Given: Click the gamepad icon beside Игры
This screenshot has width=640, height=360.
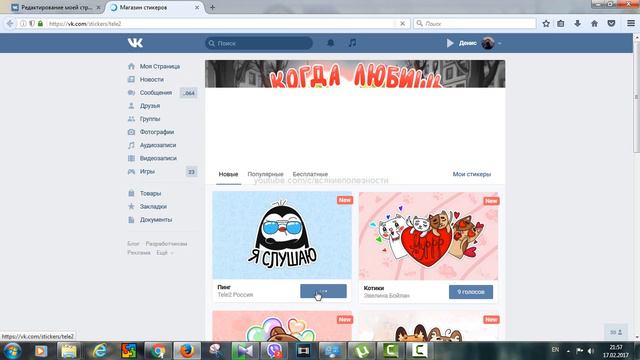Looking at the screenshot, I should point(131,171).
